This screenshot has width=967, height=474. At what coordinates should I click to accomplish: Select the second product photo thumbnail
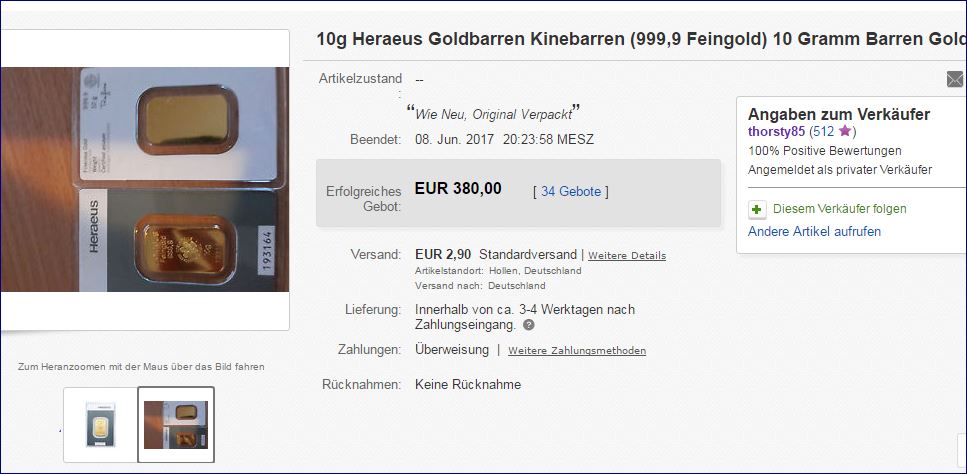coord(176,425)
